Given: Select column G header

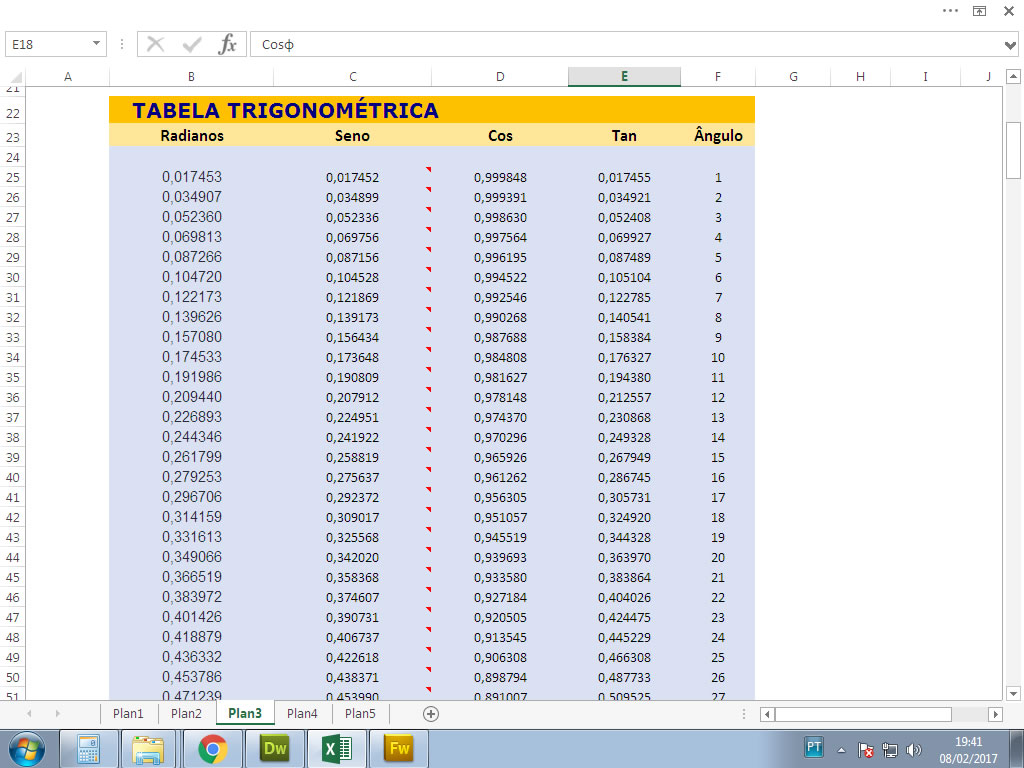Looking at the screenshot, I should tap(793, 76).
